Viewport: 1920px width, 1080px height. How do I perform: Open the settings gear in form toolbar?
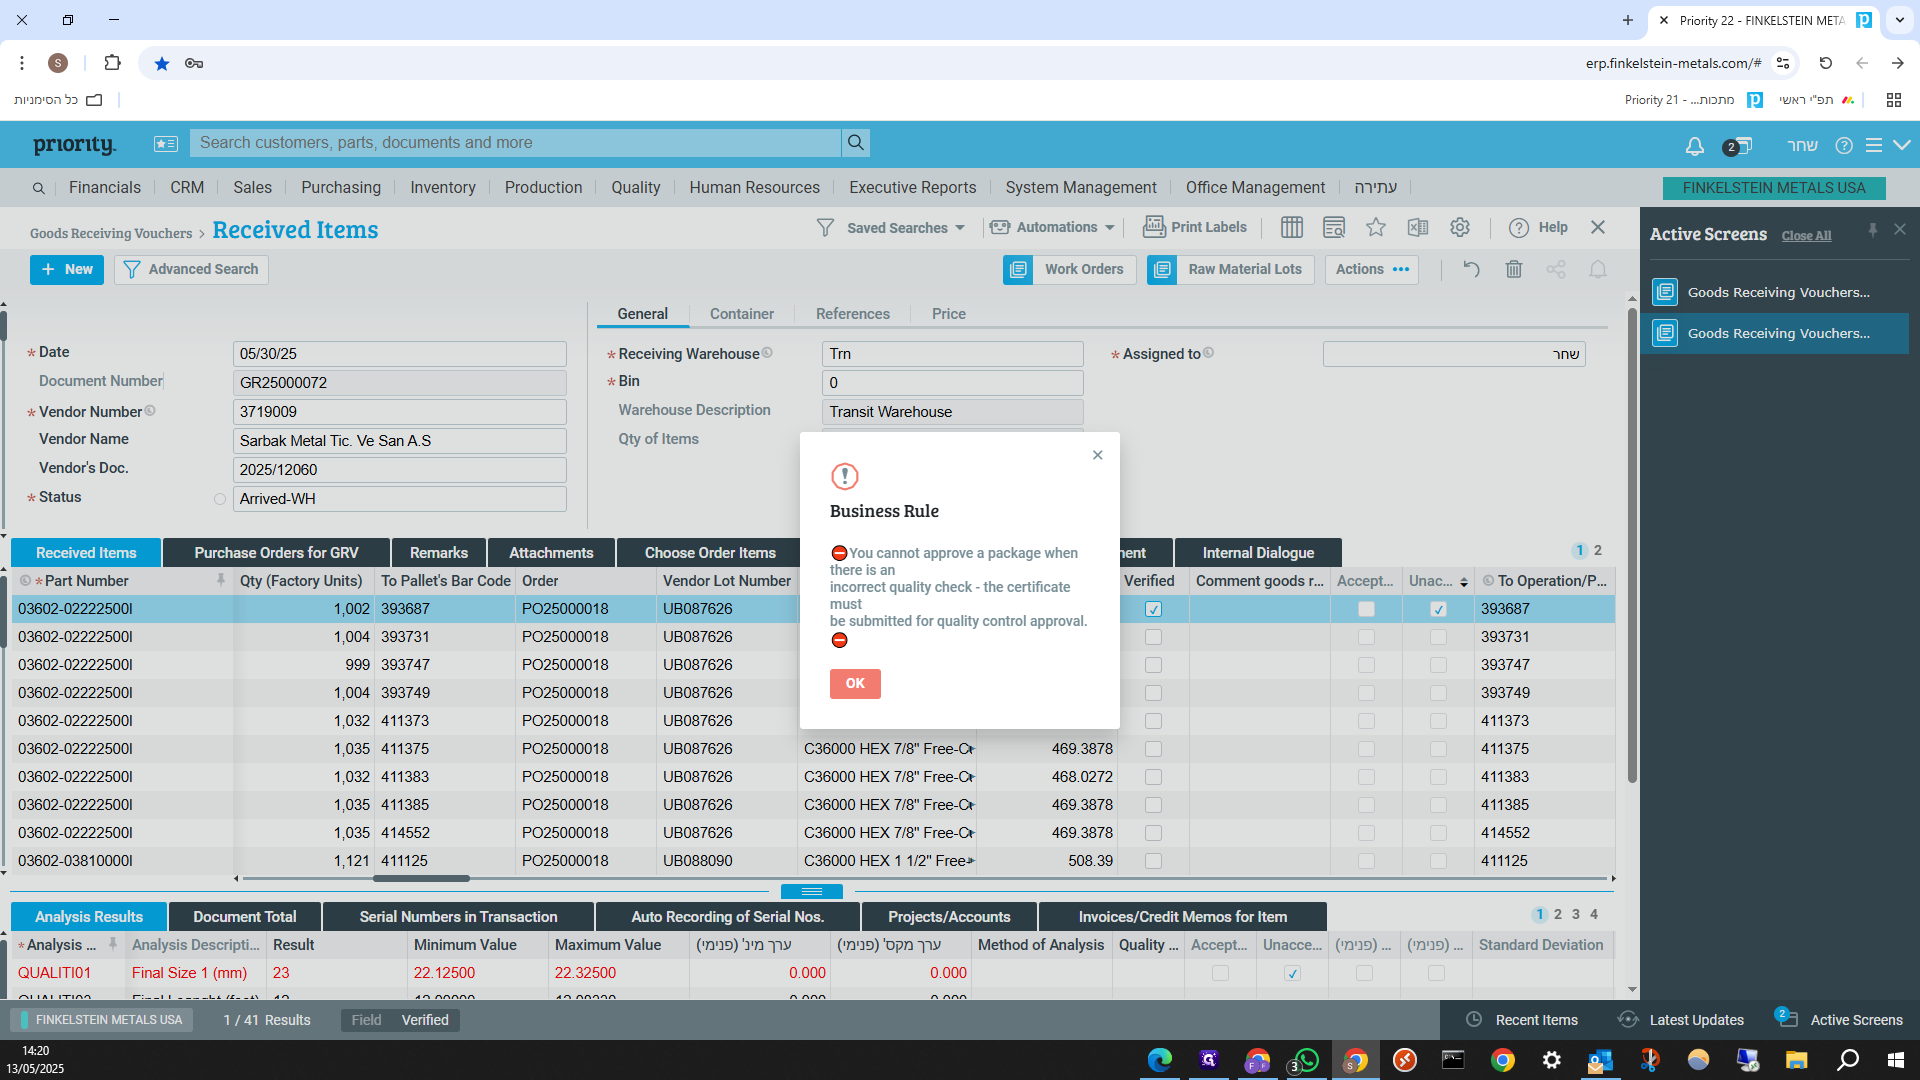pos(1460,228)
